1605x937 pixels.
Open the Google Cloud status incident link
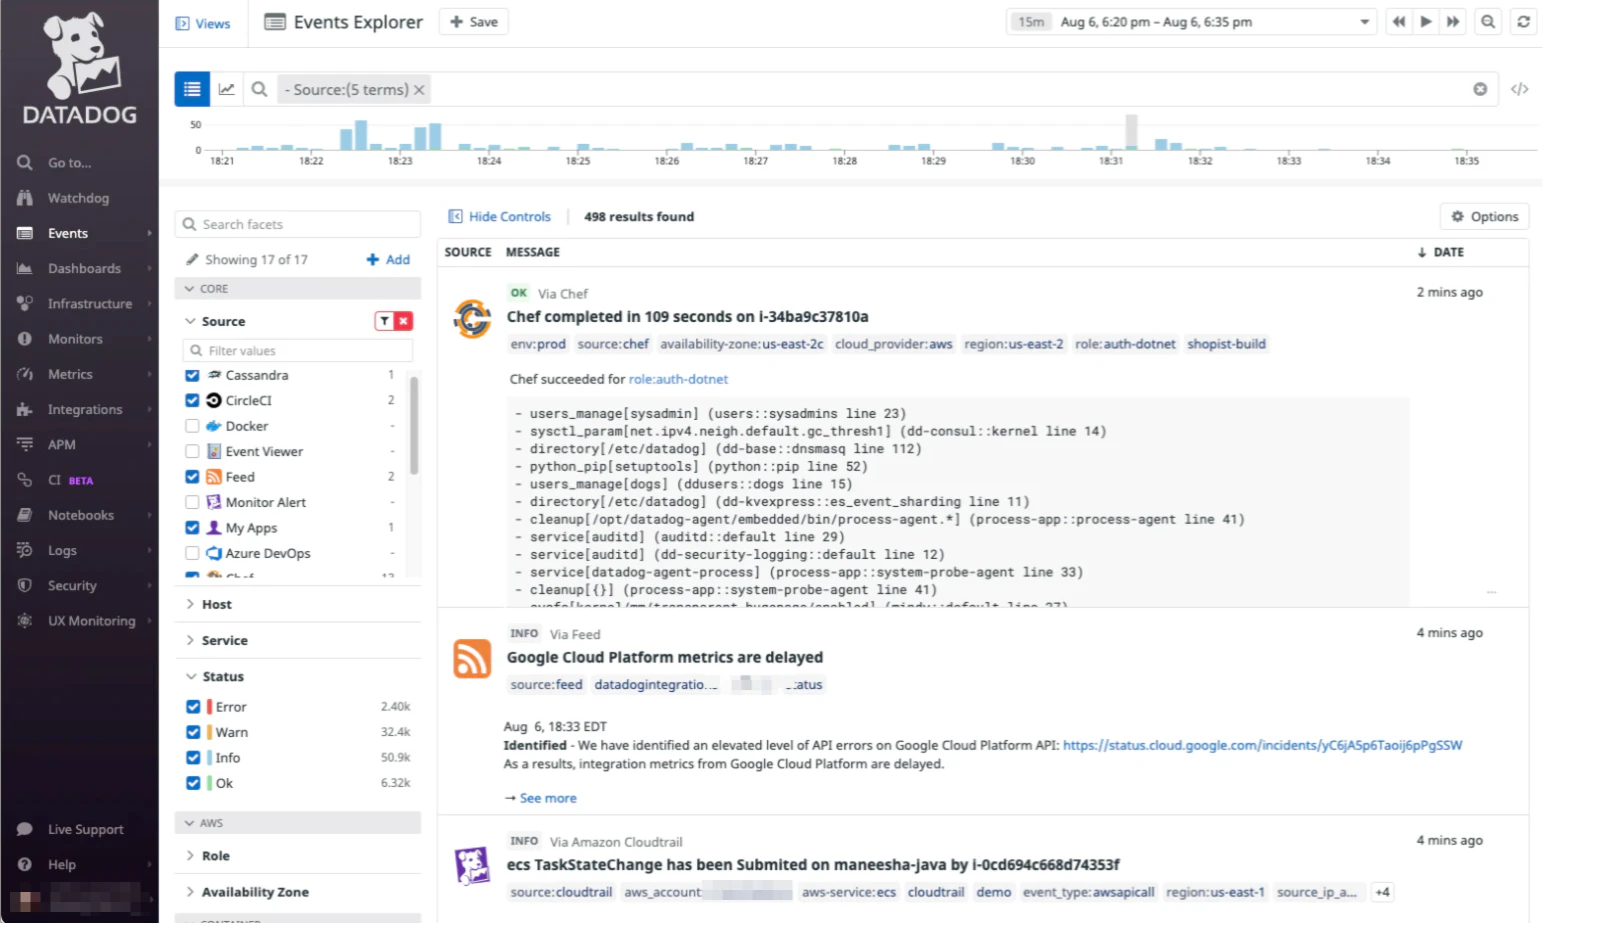(x=1262, y=746)
